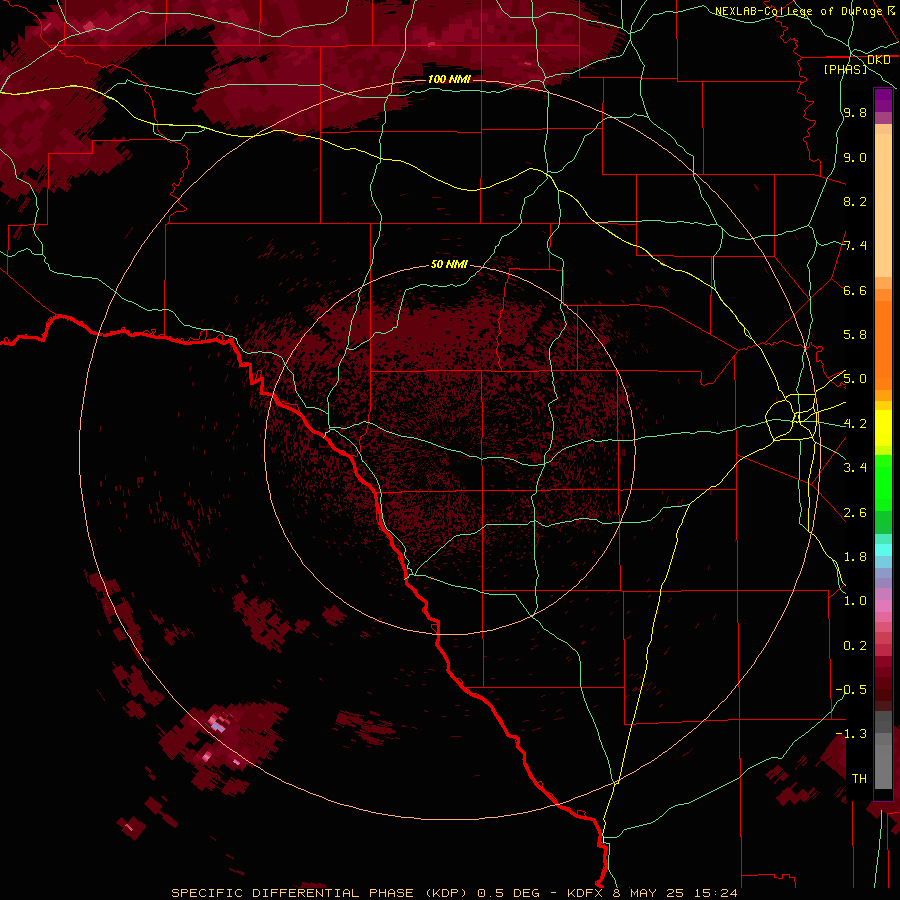The width and height of the screenshot is (900, 900).
Task: Click the cyan segment of the color bar
Action: point(883,550)
